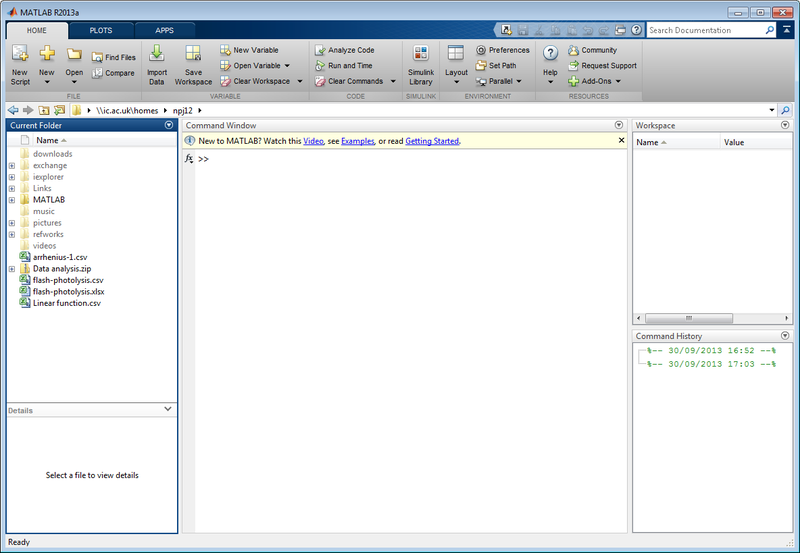
Task: Open the Getting Started link
Action: (432, 141)
